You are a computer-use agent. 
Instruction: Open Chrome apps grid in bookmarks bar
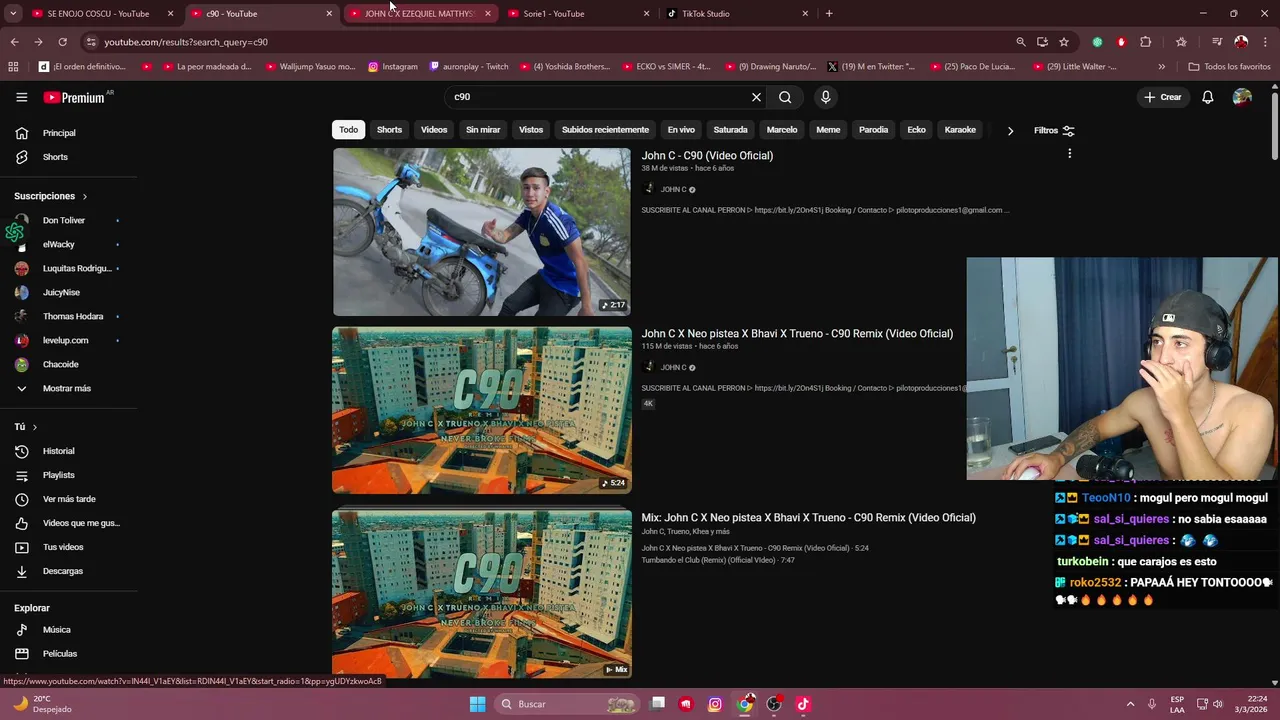[13, 67]
